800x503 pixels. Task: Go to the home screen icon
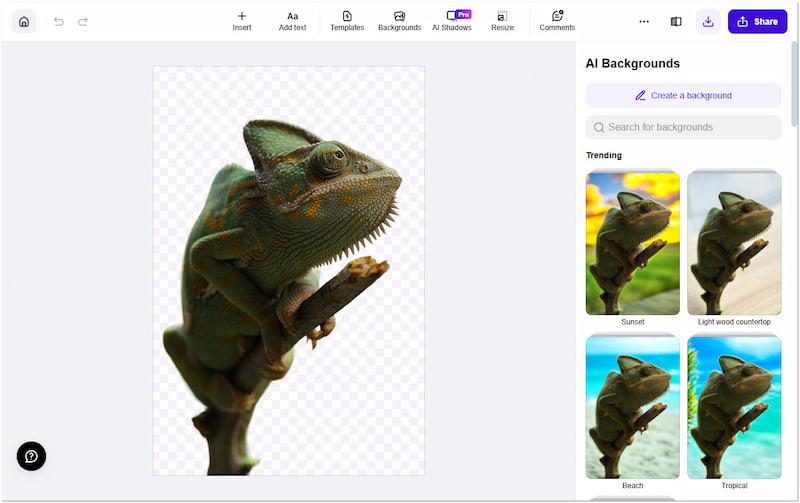[x=24, y=22]
